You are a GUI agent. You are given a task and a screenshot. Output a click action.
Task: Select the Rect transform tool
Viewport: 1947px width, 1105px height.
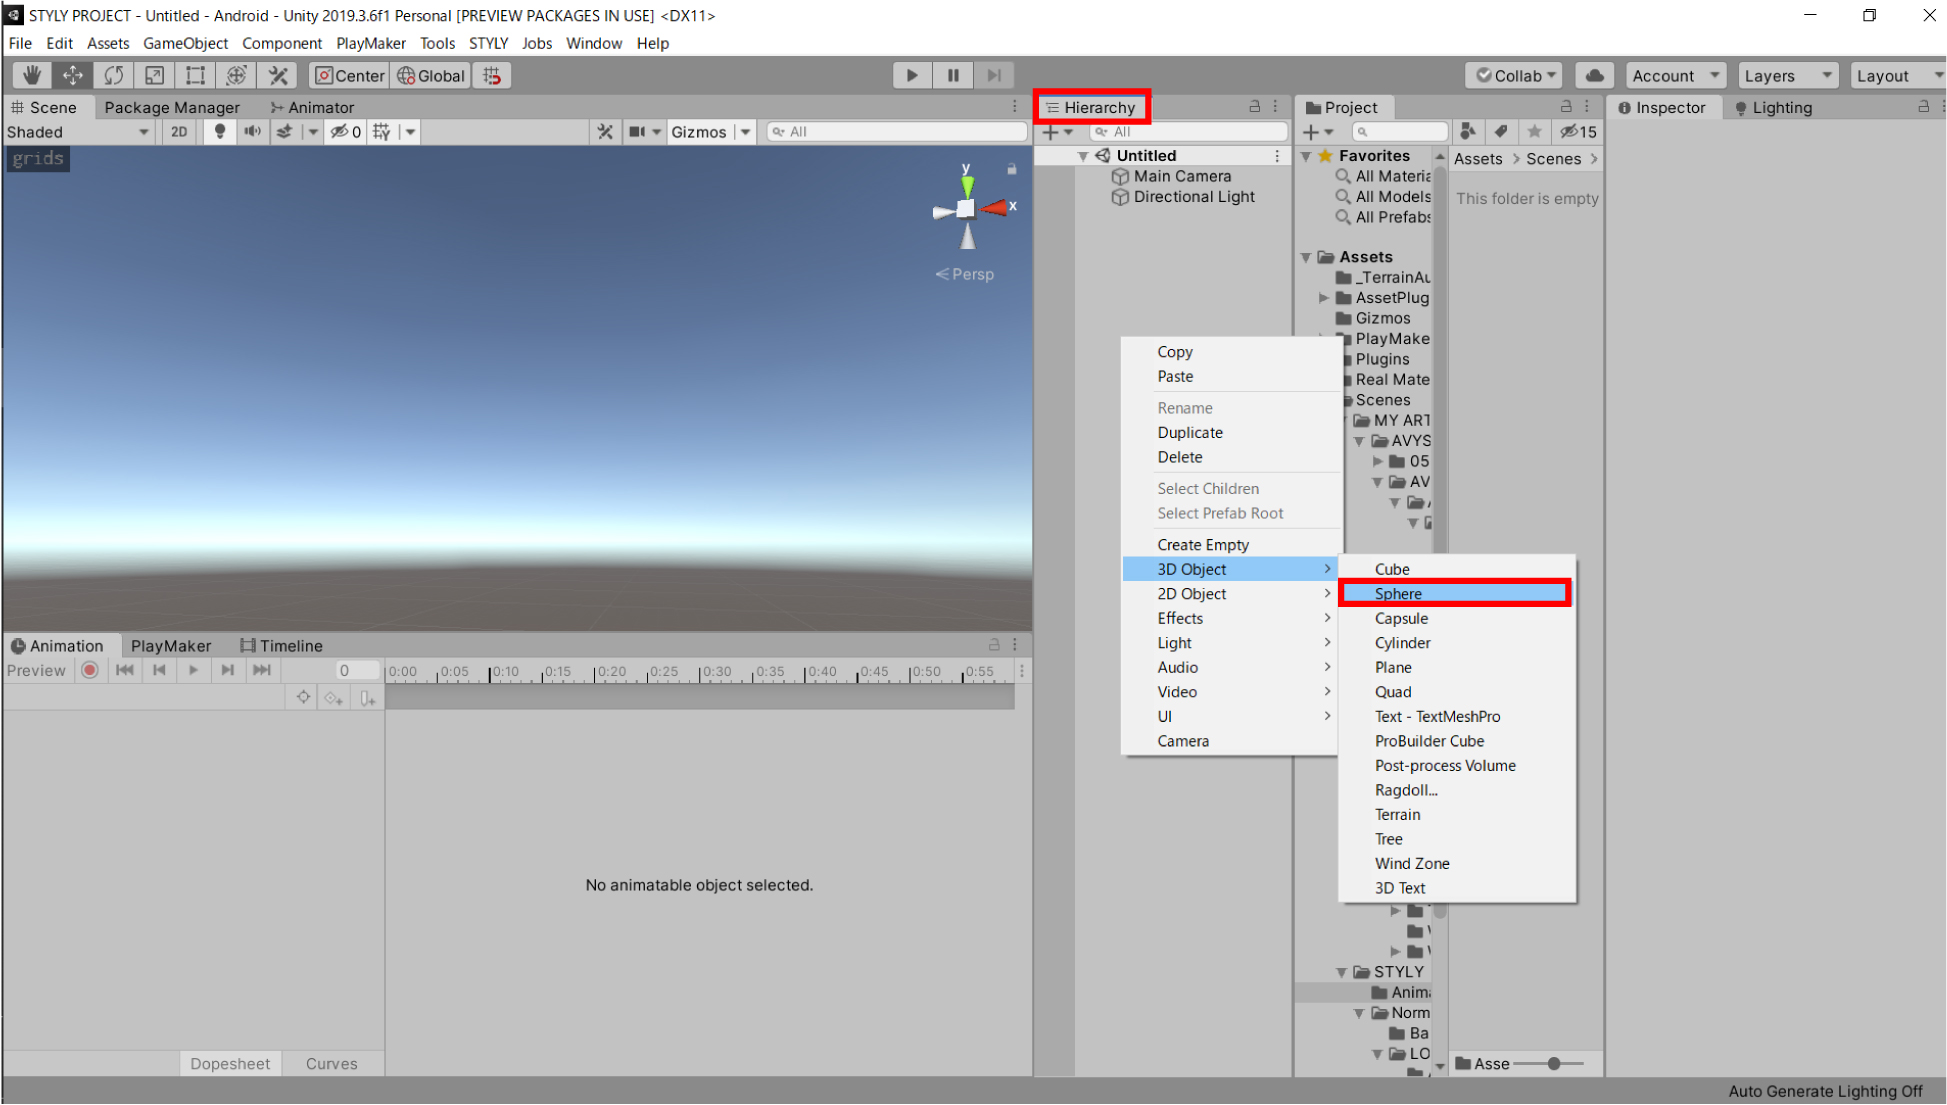(195, 75)
